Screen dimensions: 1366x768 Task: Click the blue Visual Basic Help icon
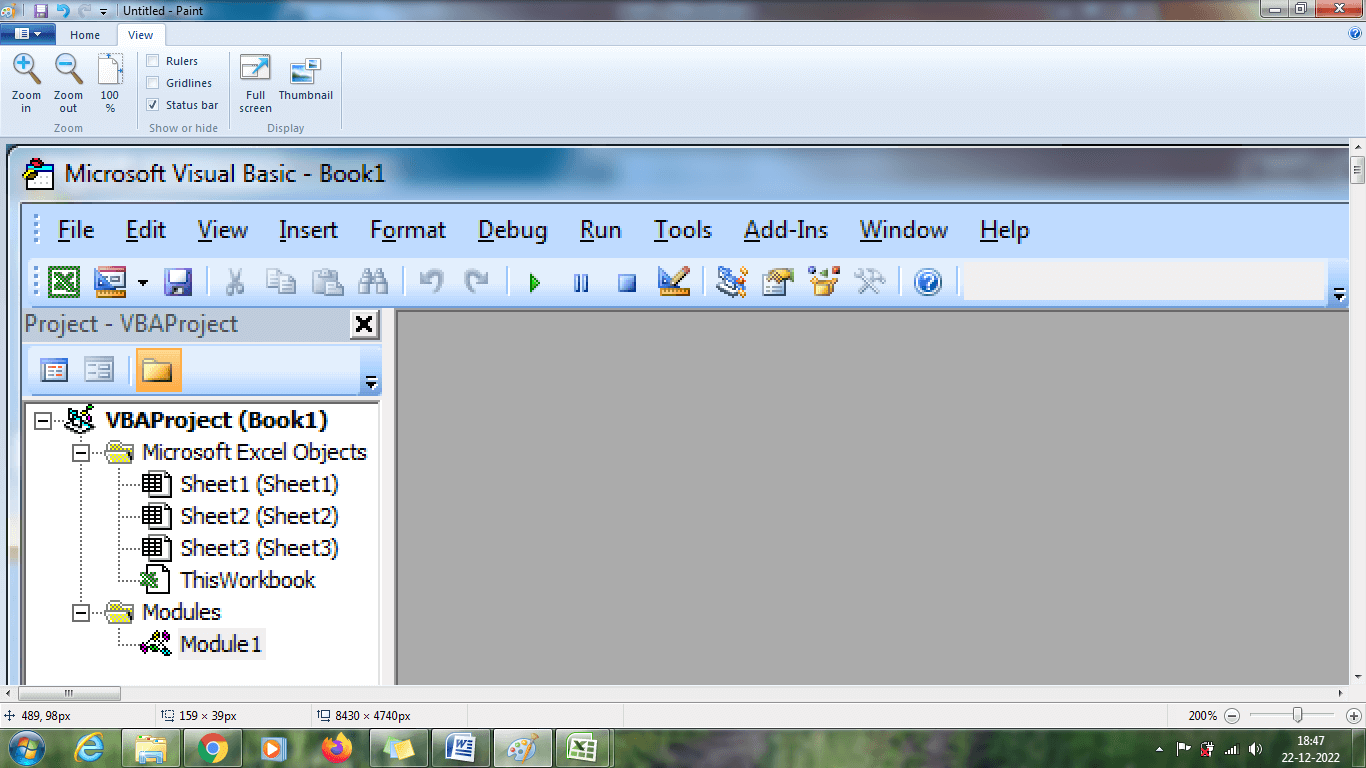point(928,282)
